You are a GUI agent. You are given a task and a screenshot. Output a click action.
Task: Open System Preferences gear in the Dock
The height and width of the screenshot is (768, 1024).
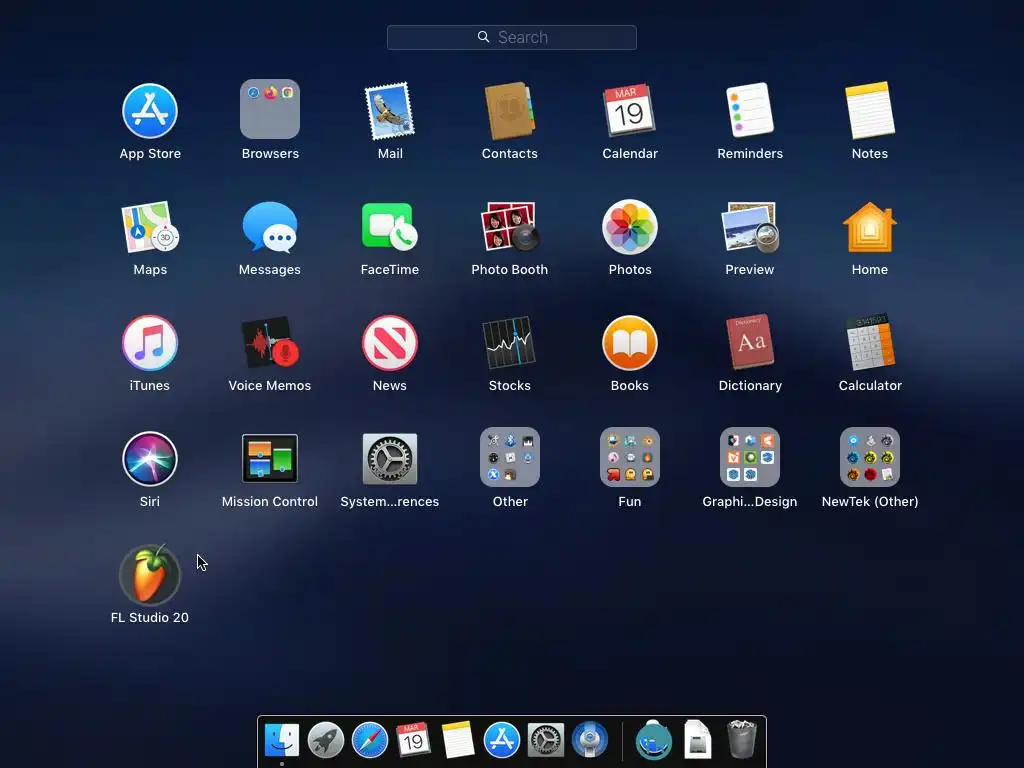point(545,741)
